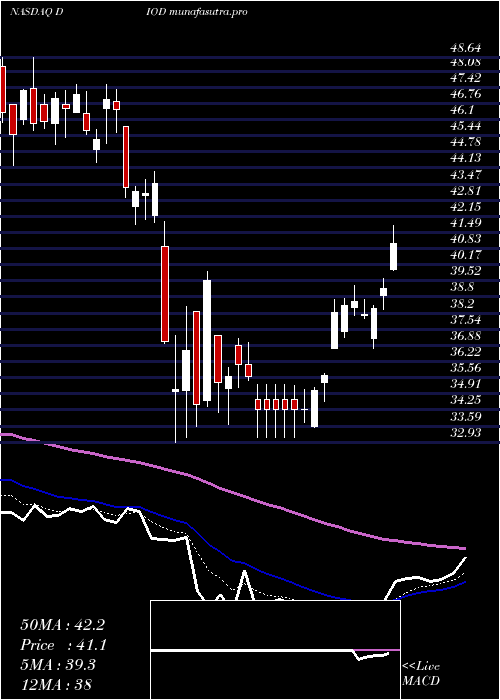Click the 41.49 price axis label
Viewport: 500px width, 700px height.
pos(465,223)
